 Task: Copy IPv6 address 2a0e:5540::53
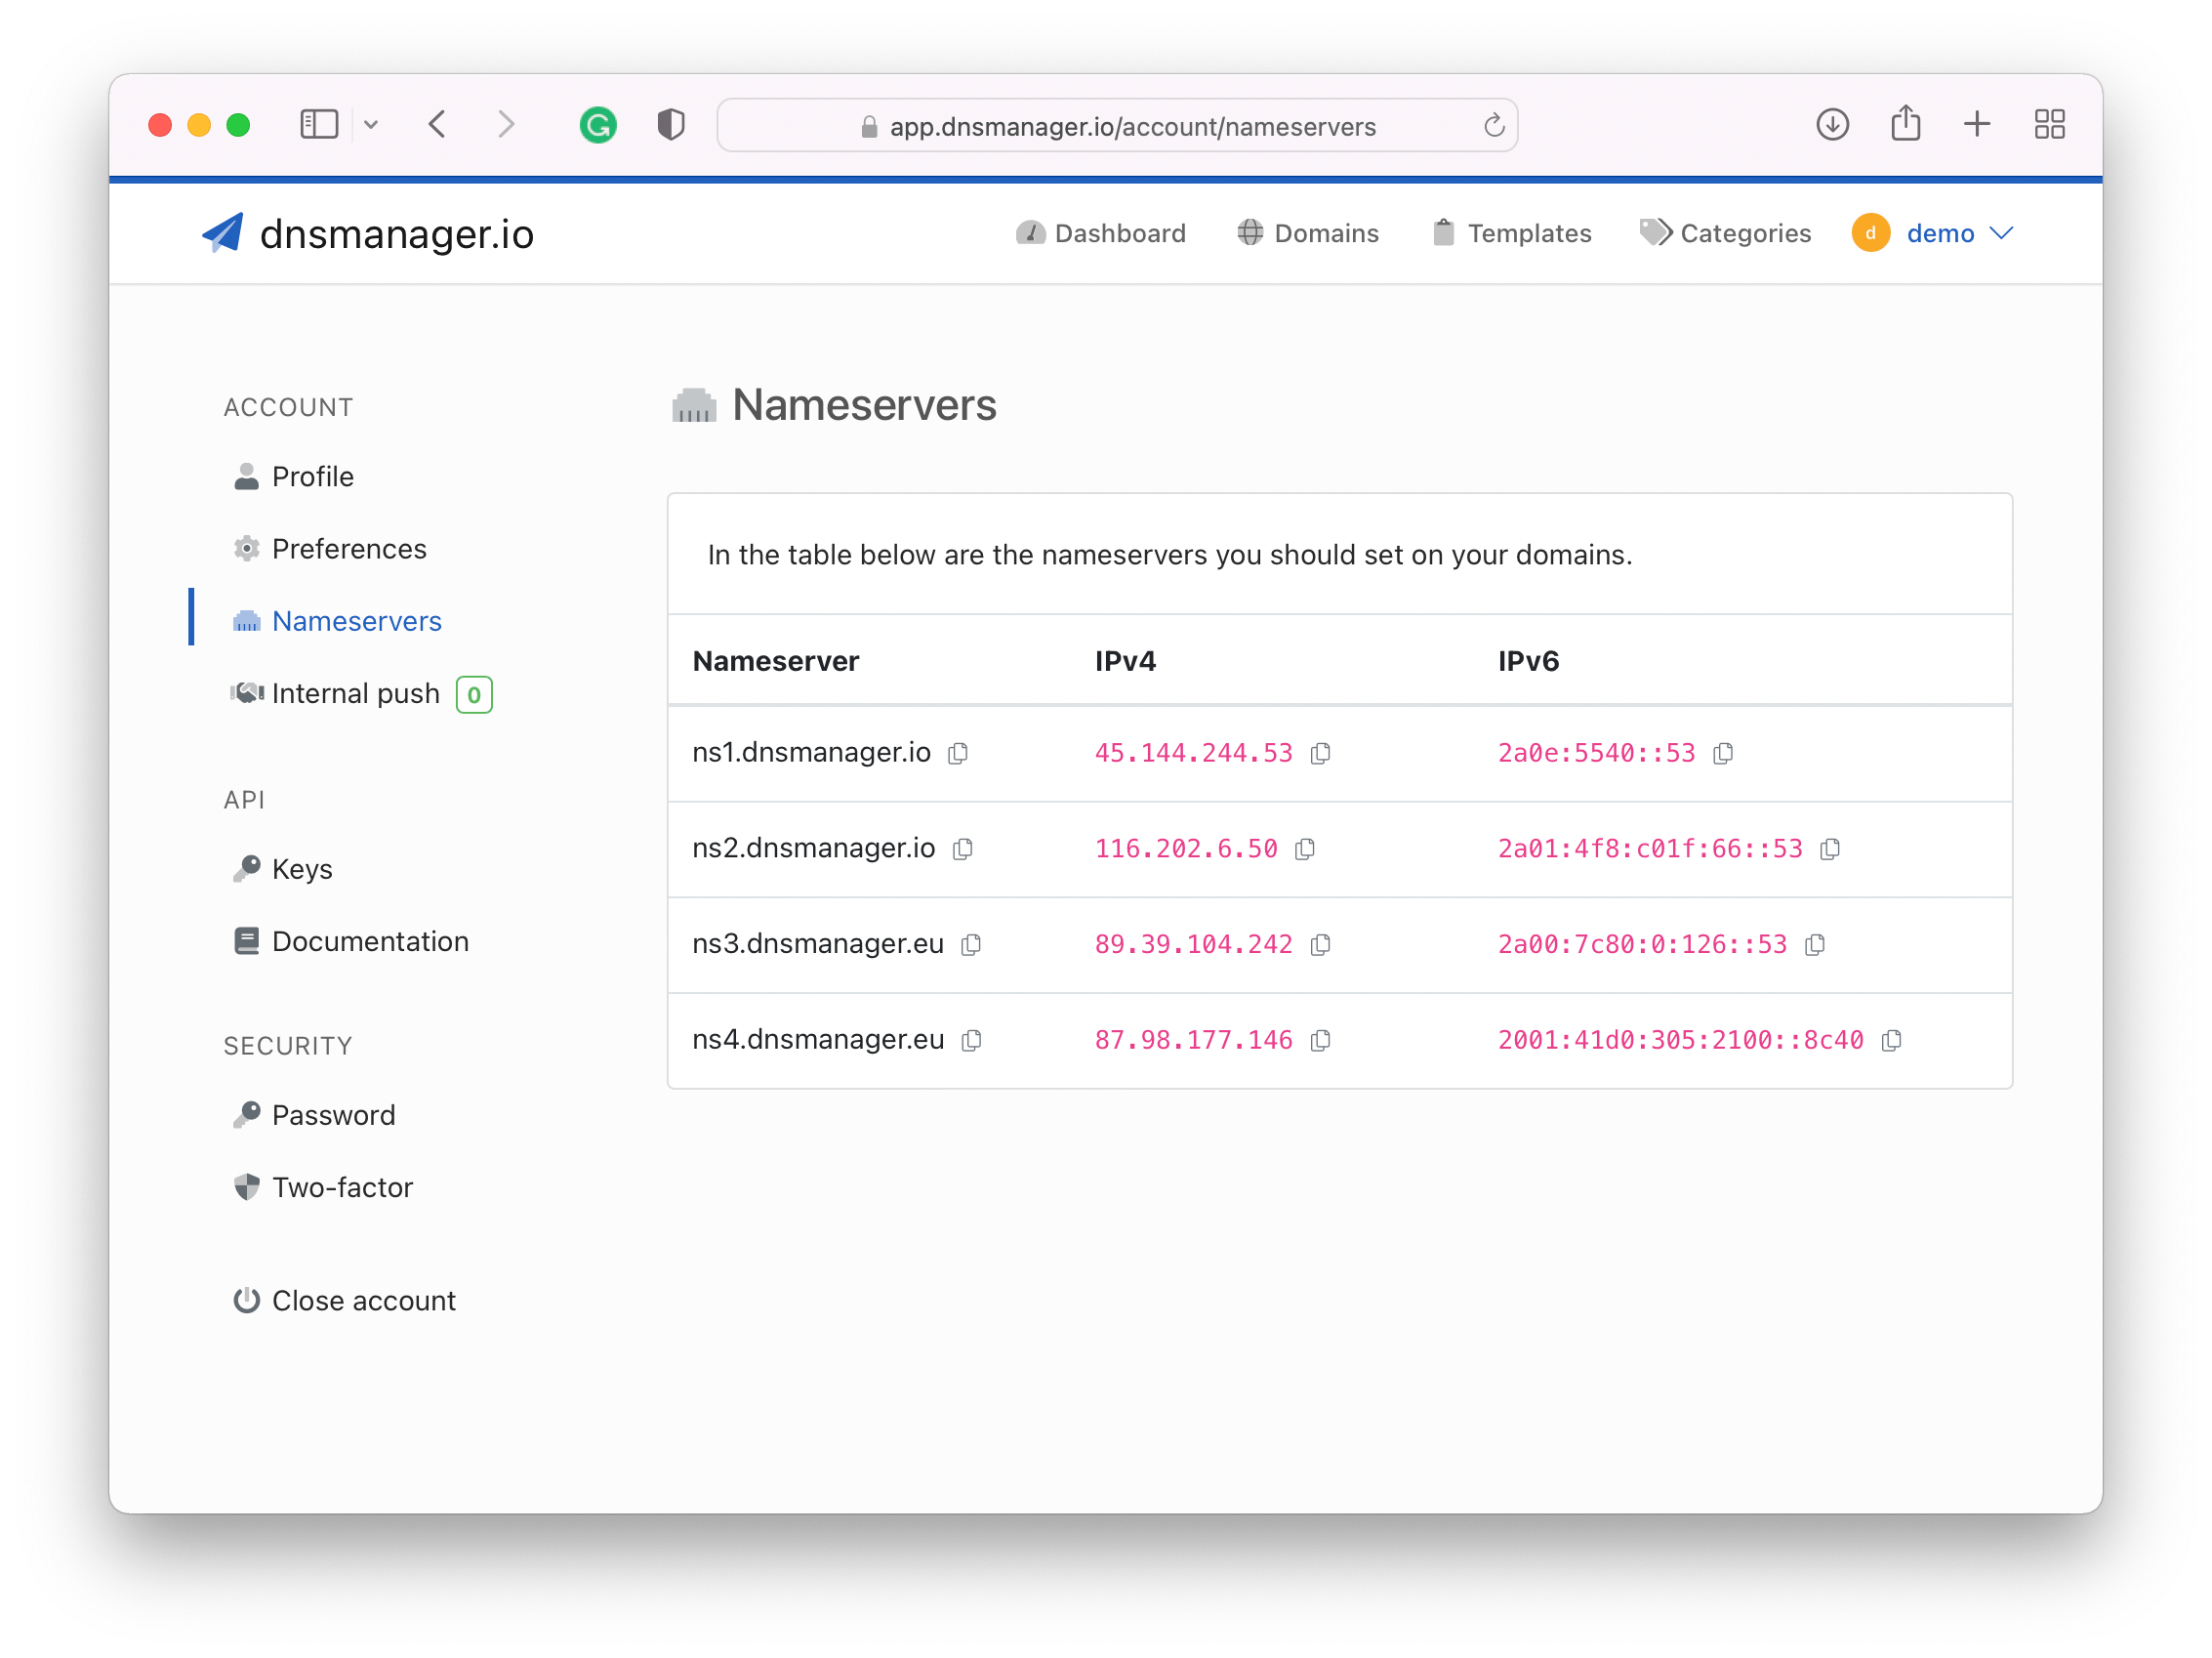tap(1723, 753)
